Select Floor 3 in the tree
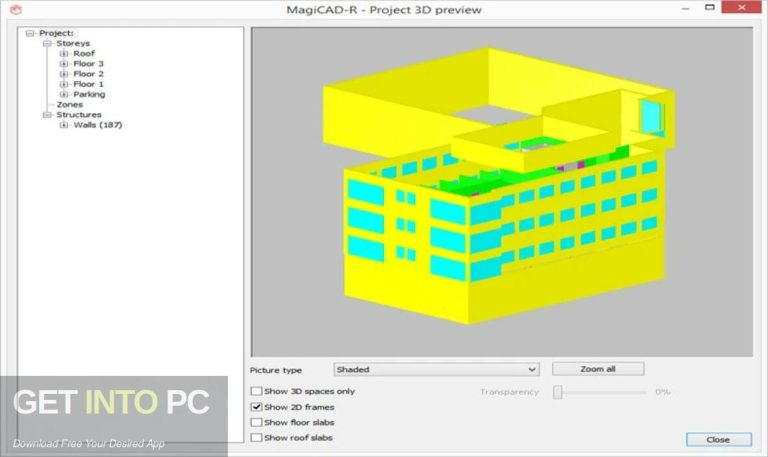 click(89, 64)
